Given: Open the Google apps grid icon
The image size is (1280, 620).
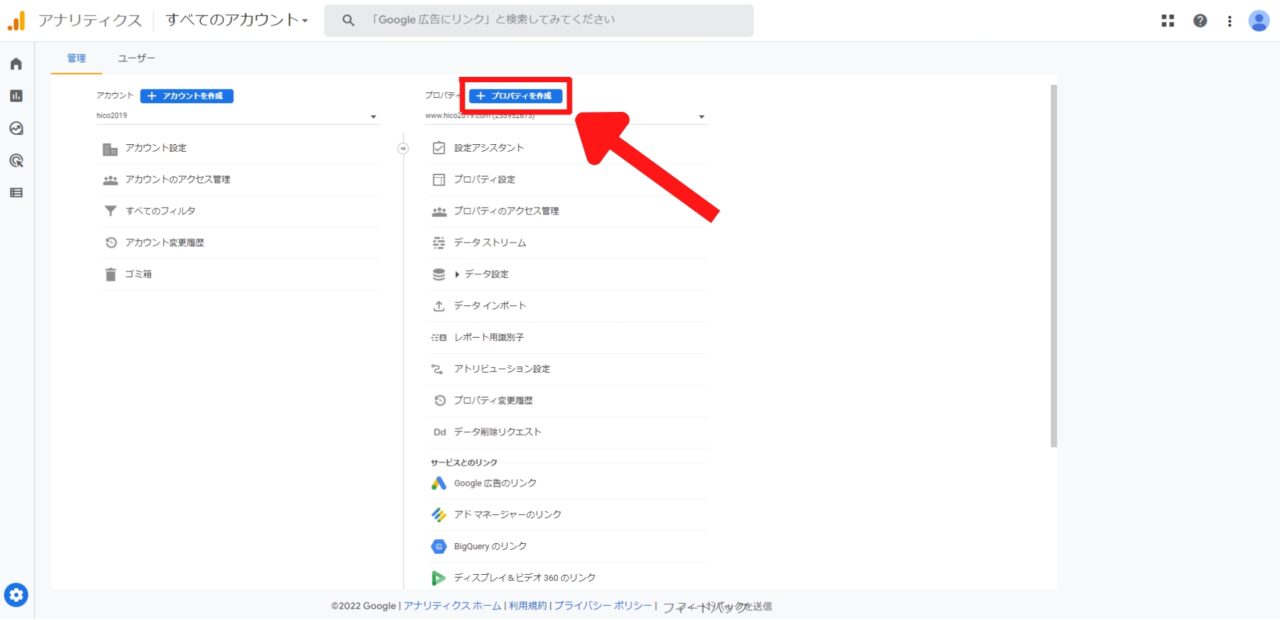Looking at the screenshot, I should point(1167,20).
